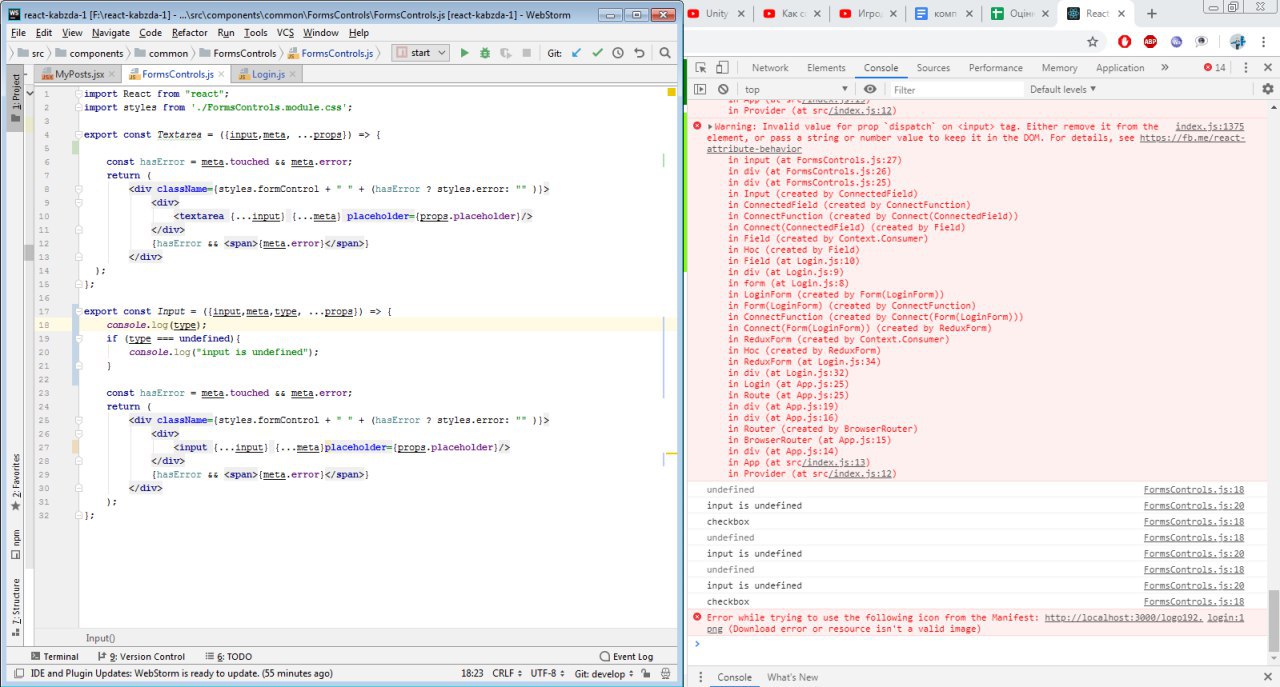Toggle the live expression eye icon

click(x=870, y=89)
